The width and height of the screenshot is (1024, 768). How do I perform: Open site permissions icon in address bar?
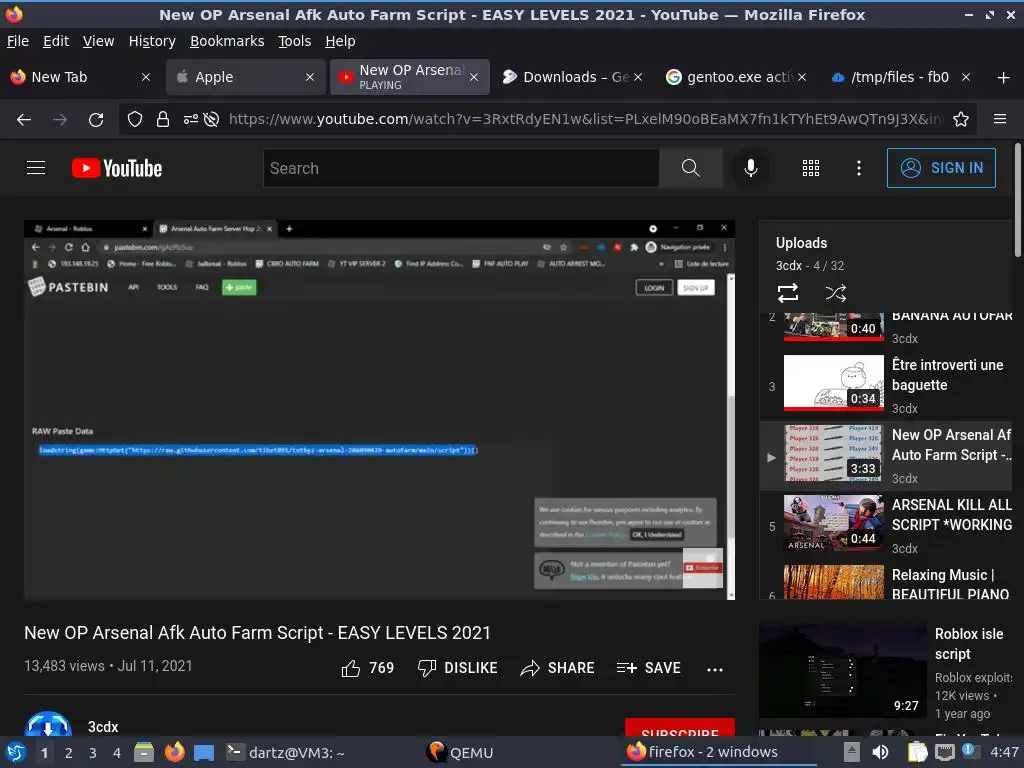pyautogui.click(x=191, y=120)
